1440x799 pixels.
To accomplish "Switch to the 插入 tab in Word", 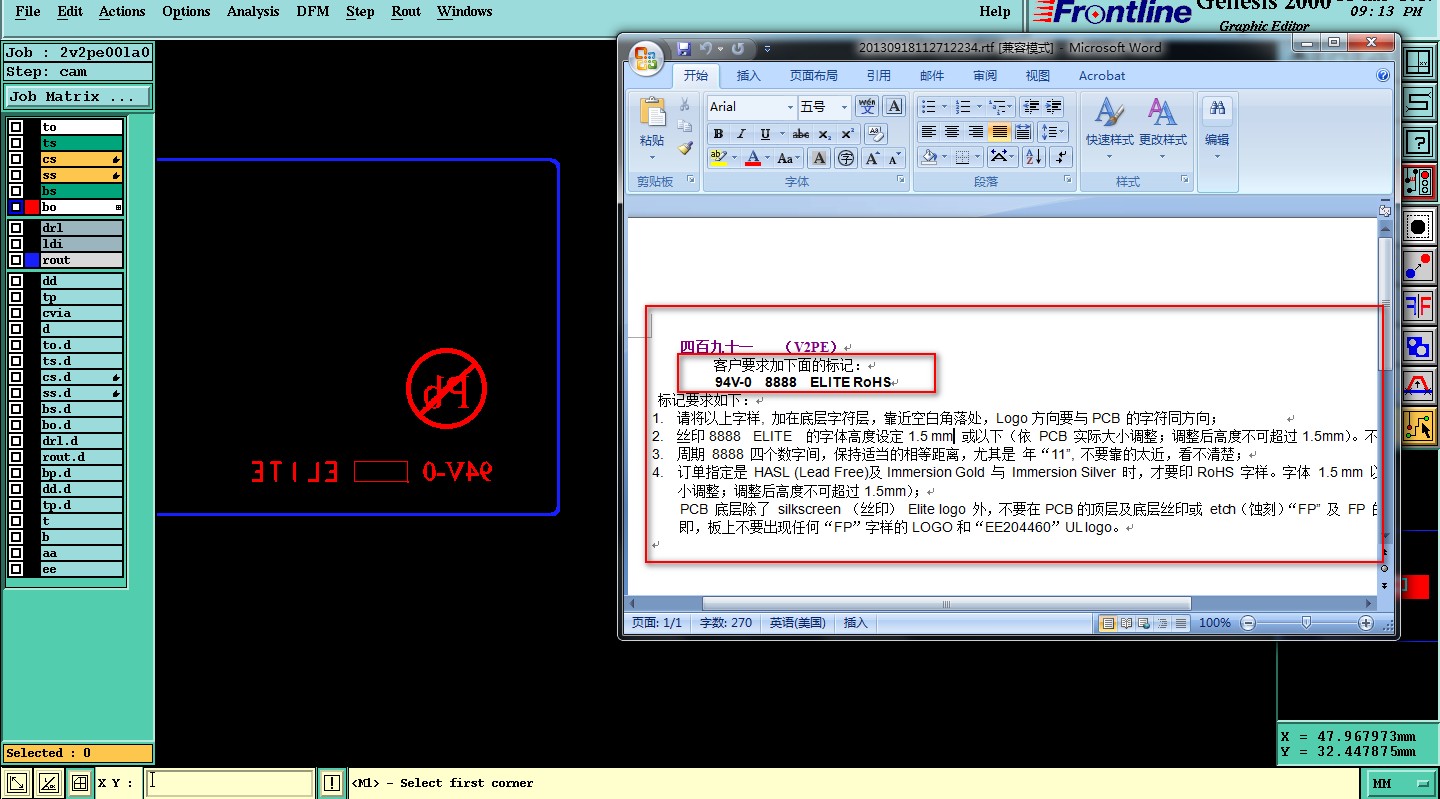I will (749, 75).
